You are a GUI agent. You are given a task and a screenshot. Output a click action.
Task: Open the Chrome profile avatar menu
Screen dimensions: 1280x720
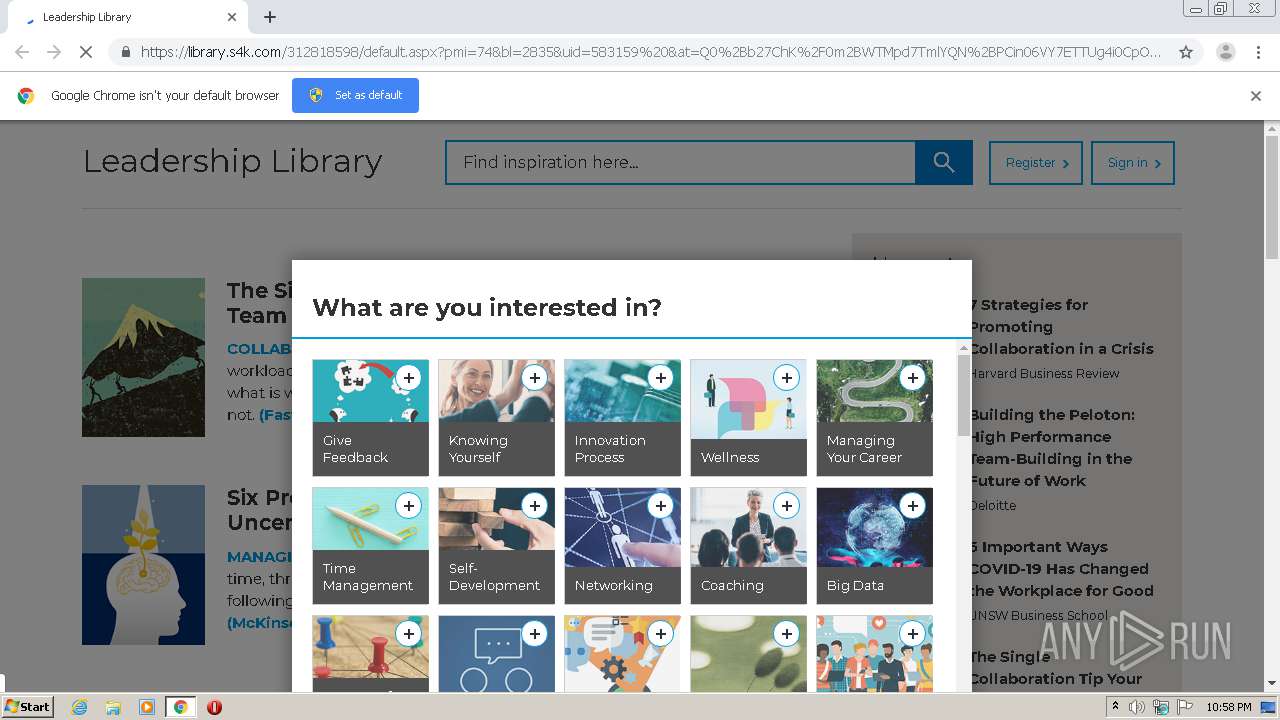1225,52
